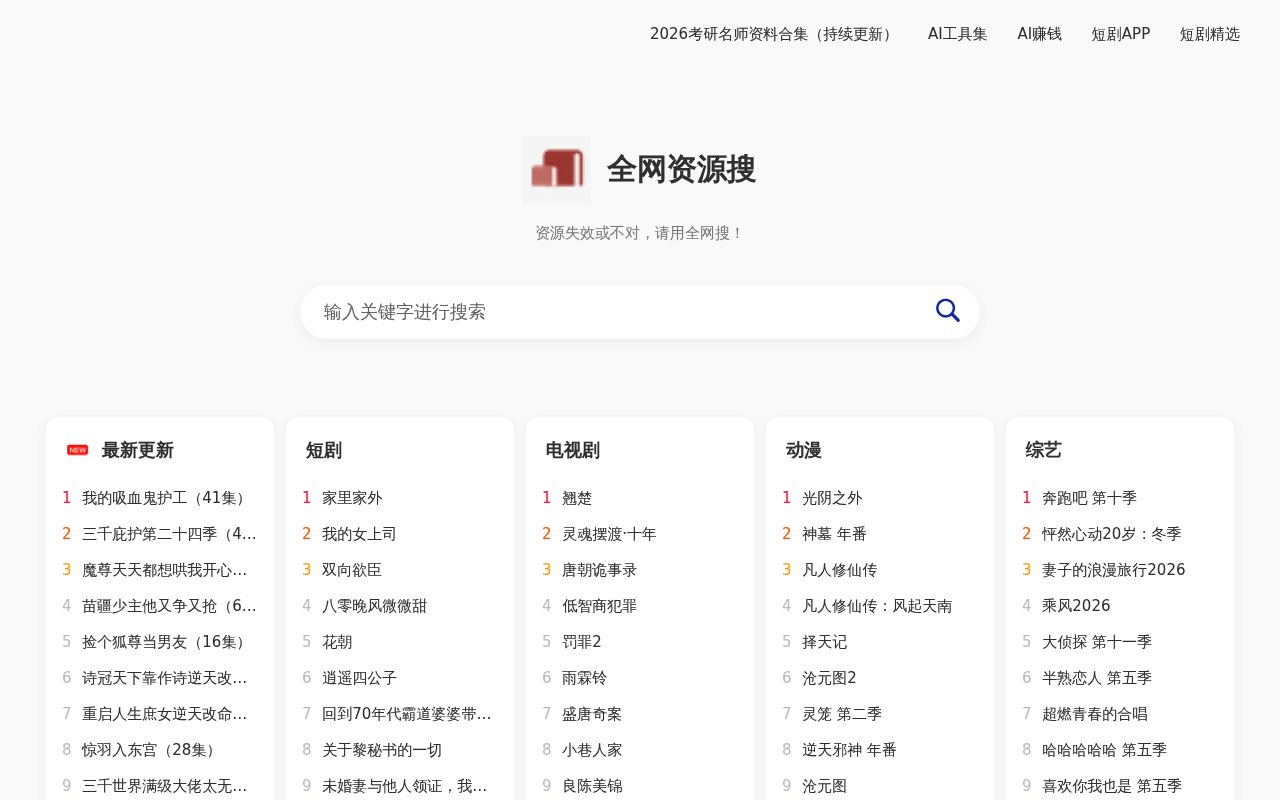The height and width of the screenshot is (800, 1280).
Task: Click the red NEW badge icon
Action: 78,450
